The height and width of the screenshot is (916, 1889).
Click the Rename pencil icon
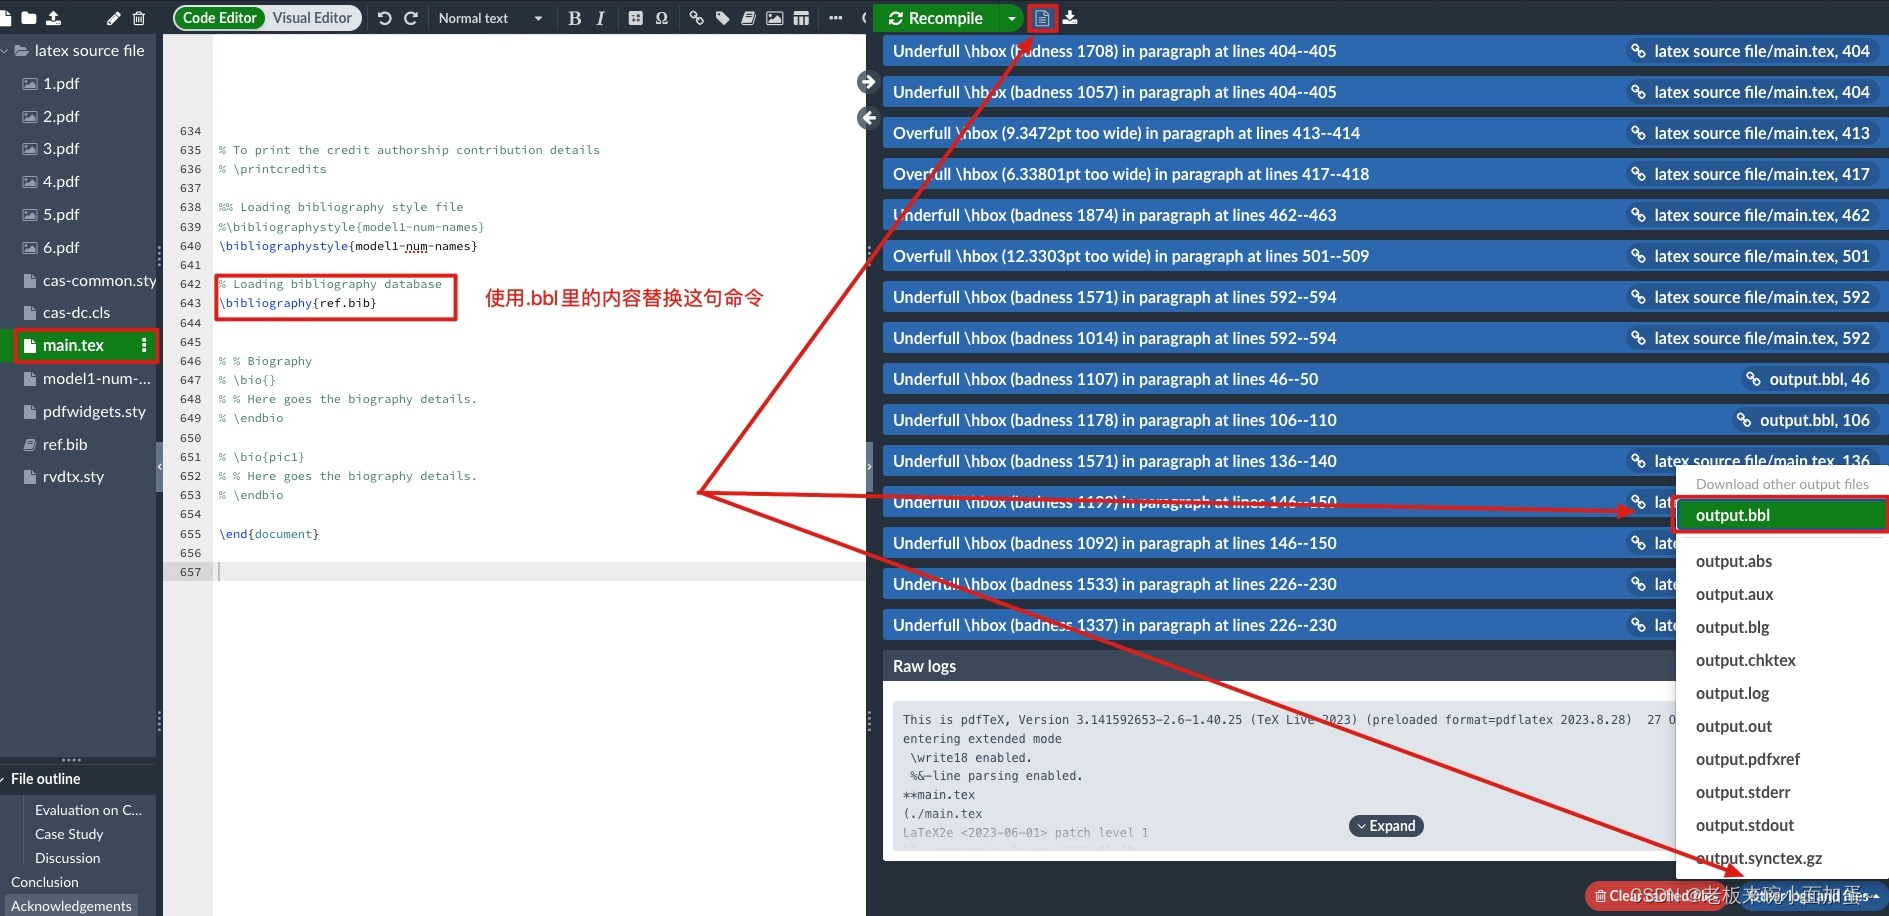click(x=114, y=18)
